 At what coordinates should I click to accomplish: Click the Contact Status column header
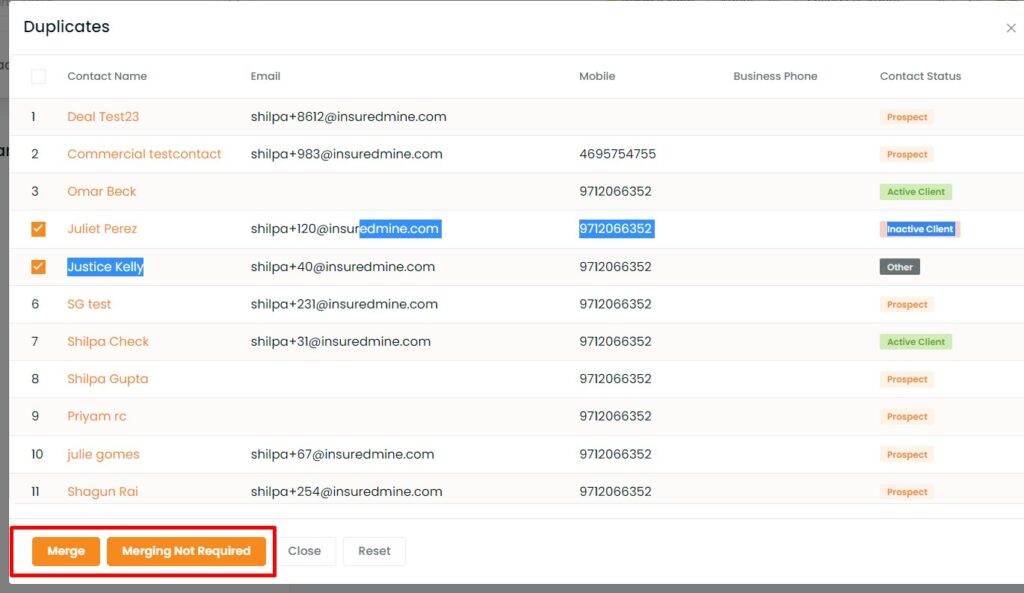click(x=920, y=76)
